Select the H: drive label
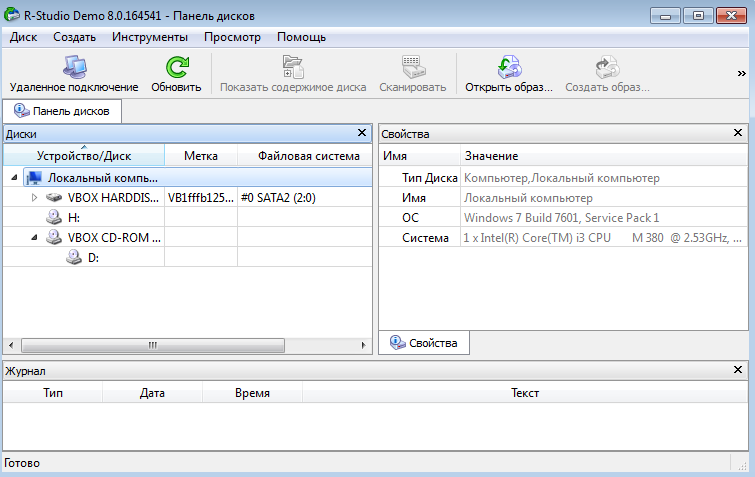This screenshot has height=477, width=755. [x=74, y=218]
